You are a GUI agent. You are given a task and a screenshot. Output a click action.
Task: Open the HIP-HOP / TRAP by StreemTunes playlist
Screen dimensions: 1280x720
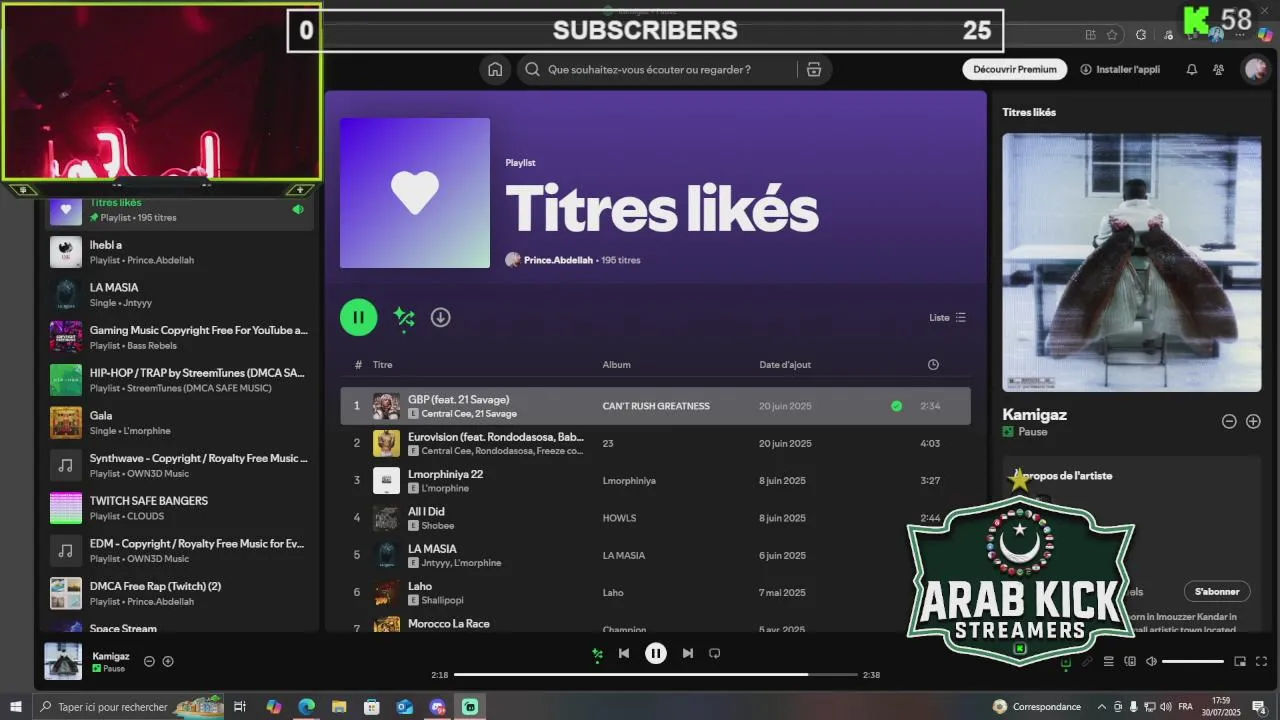click(180, 380)
